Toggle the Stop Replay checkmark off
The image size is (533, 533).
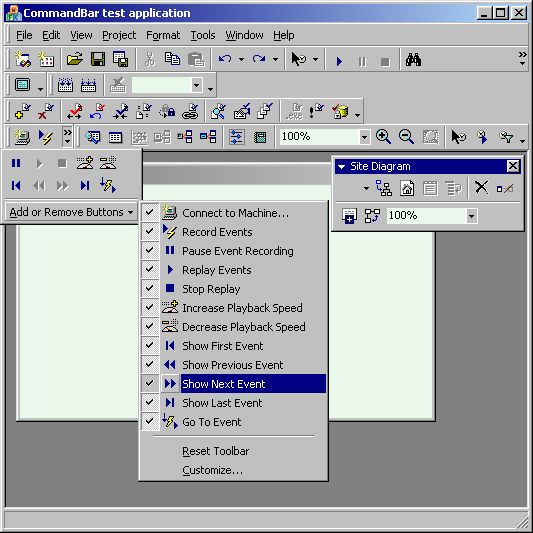(x=150, y=288)
